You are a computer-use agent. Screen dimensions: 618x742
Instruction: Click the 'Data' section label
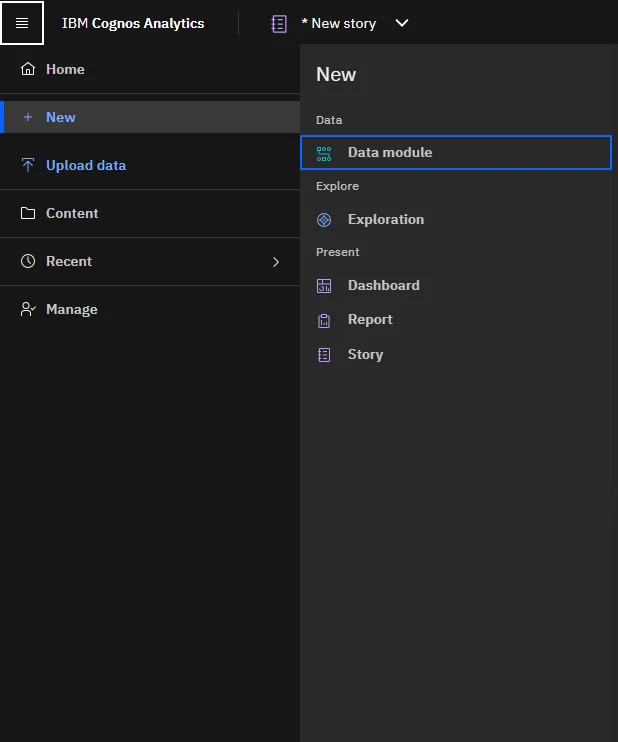pyautogui.click(x=329, y=120)
